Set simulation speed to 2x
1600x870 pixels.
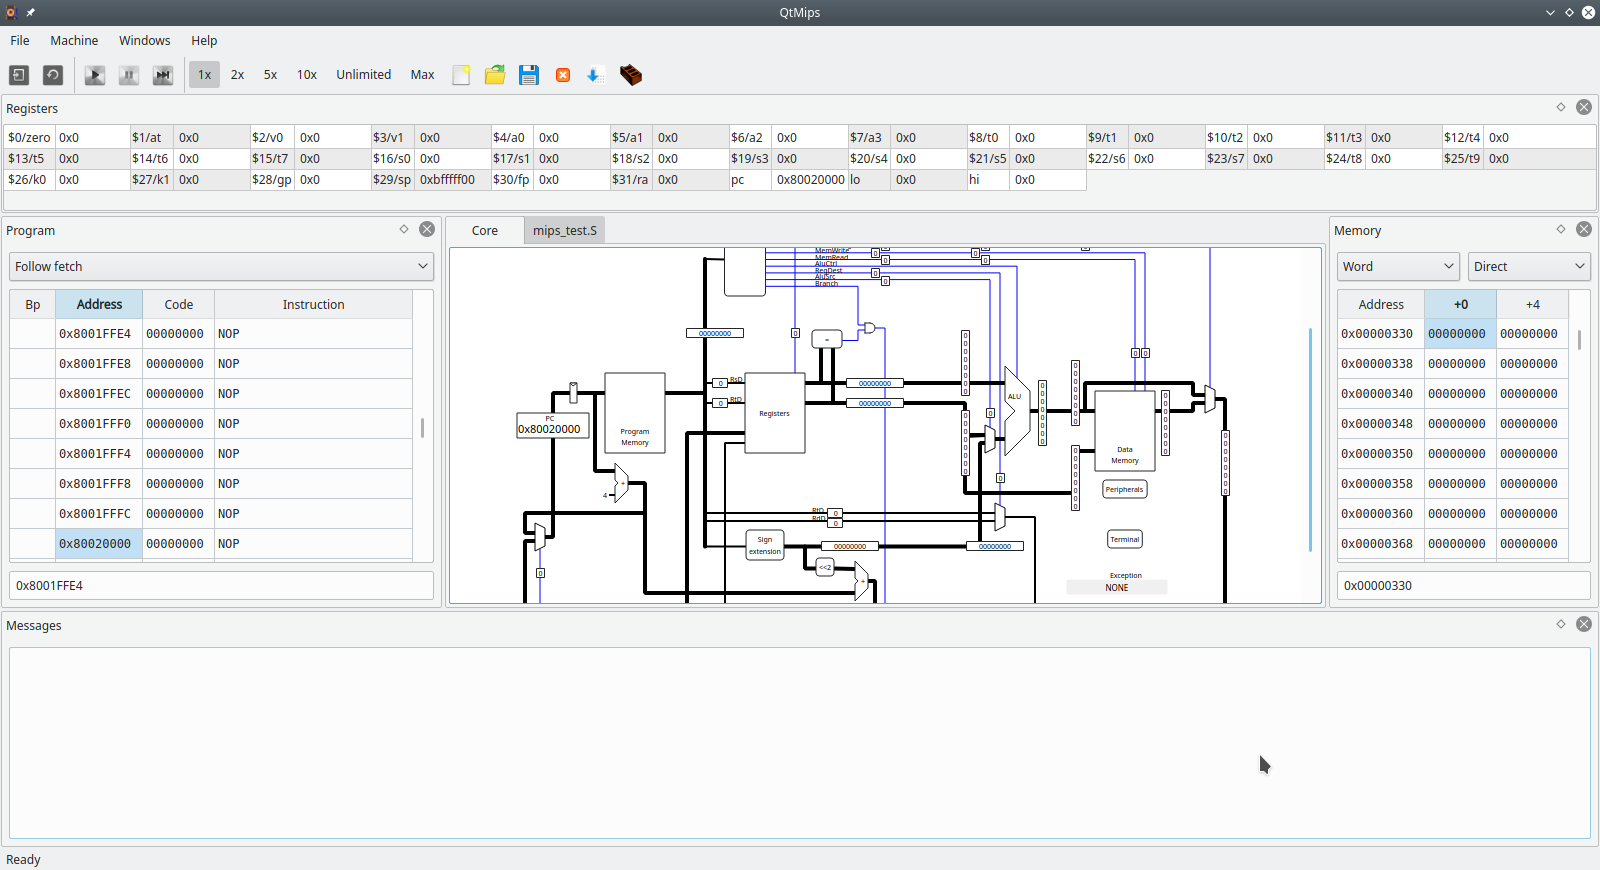[x=237, y=75]
